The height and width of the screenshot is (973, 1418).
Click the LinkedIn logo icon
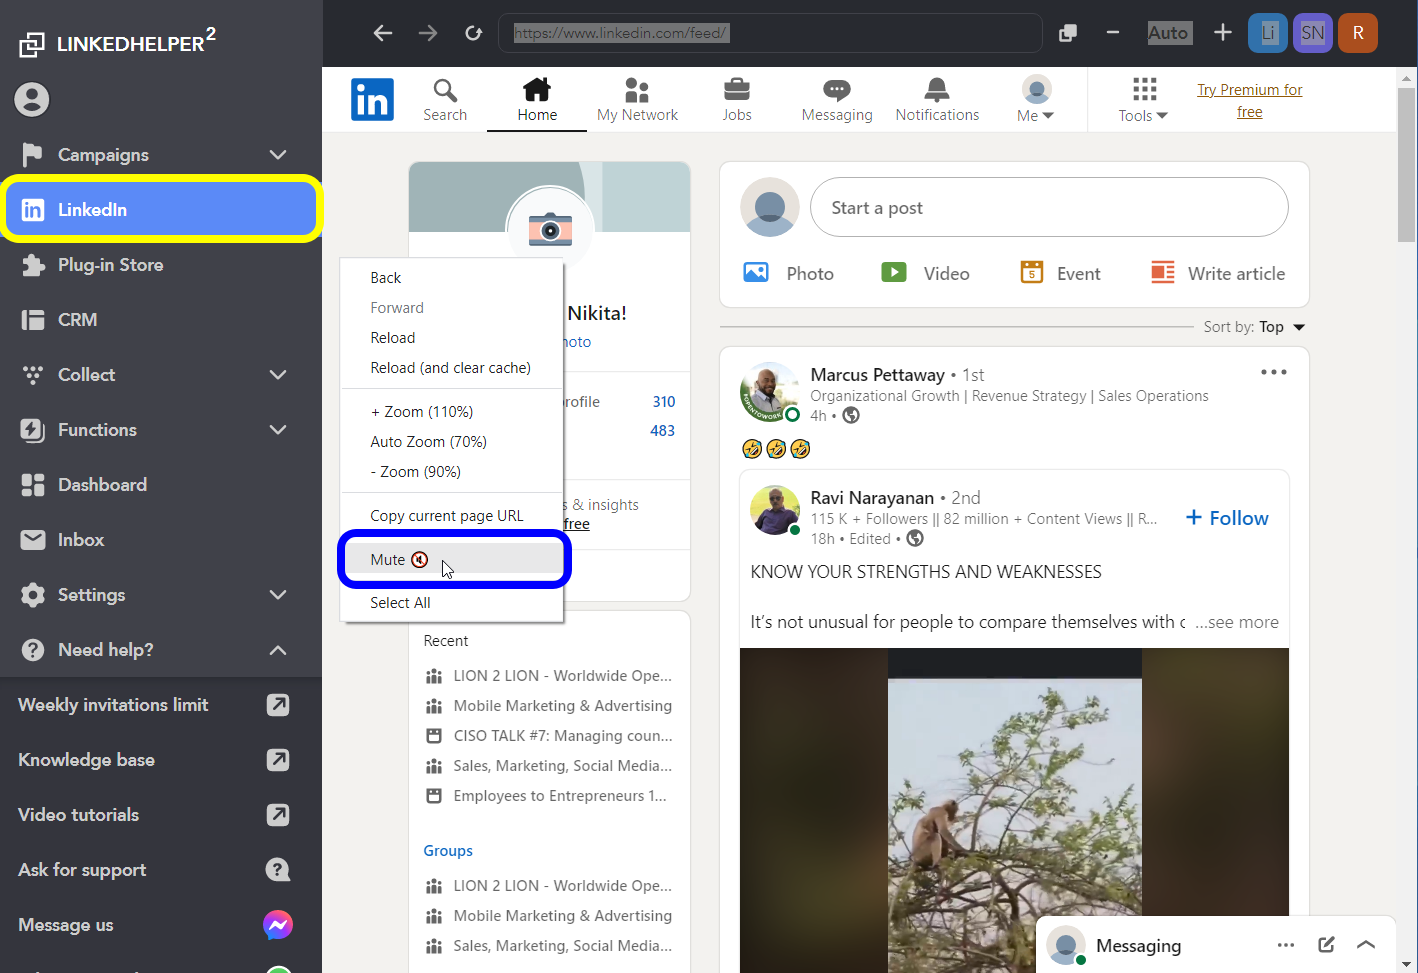coord(372,100)
